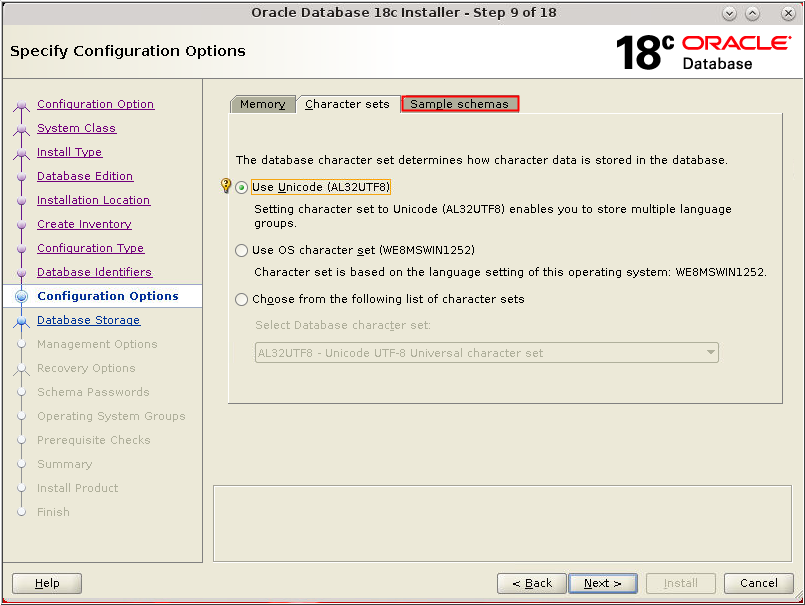This screenshot has height=605, width=805.
Task: Click the Installation Location step marker icon
Action: tap(22, 201)
